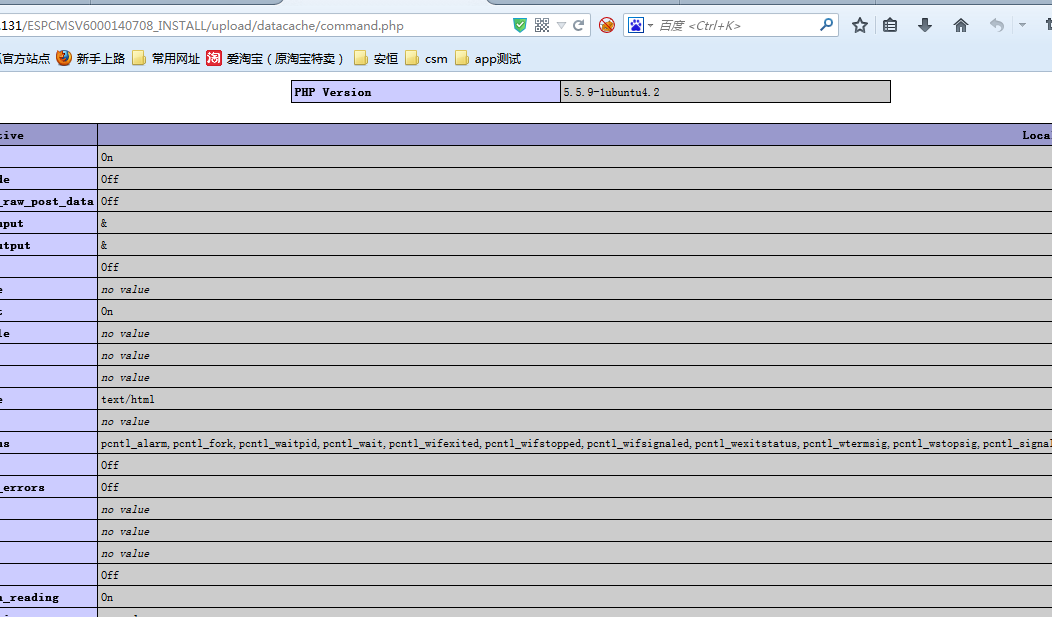The width and height of the screenshot is (1052, 617).
Task: Click the URL address field
Action: coord(255,25)
